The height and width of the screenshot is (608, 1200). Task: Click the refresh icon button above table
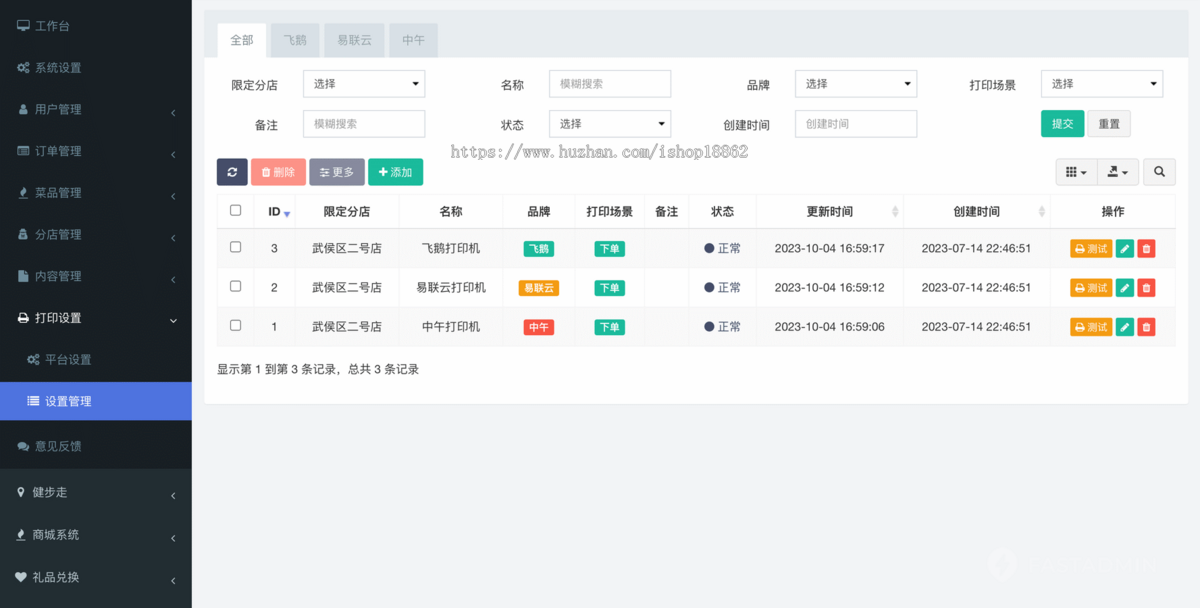point(232,172)
